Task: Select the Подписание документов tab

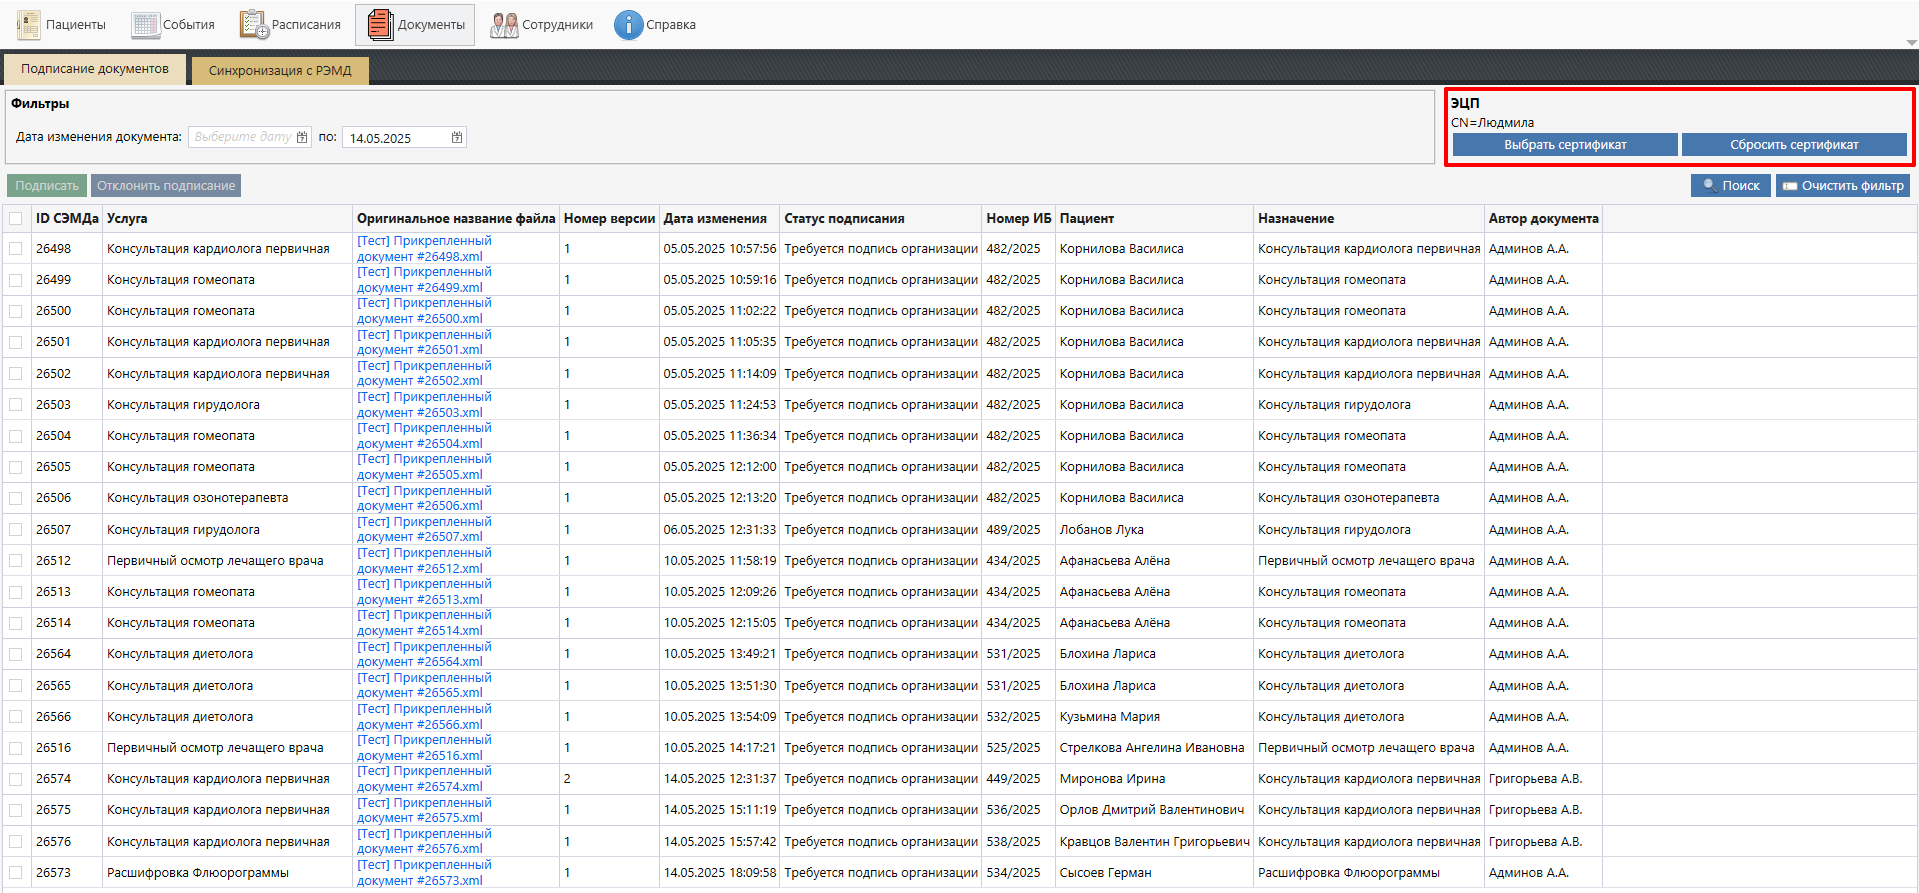Action: 95,69
